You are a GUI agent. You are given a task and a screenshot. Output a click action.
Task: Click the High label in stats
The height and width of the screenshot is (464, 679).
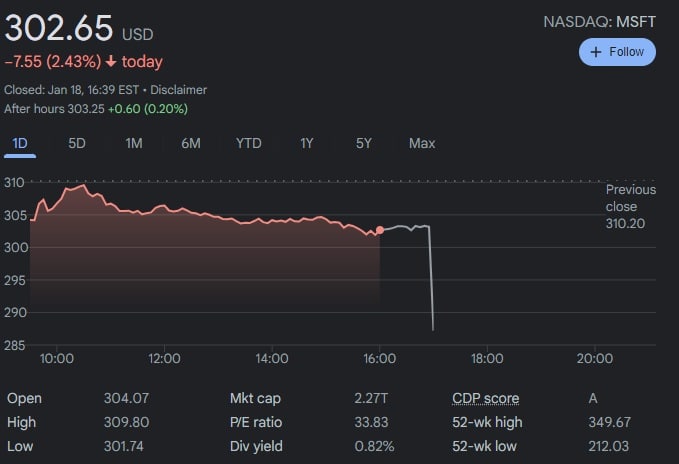coord(22,422)
